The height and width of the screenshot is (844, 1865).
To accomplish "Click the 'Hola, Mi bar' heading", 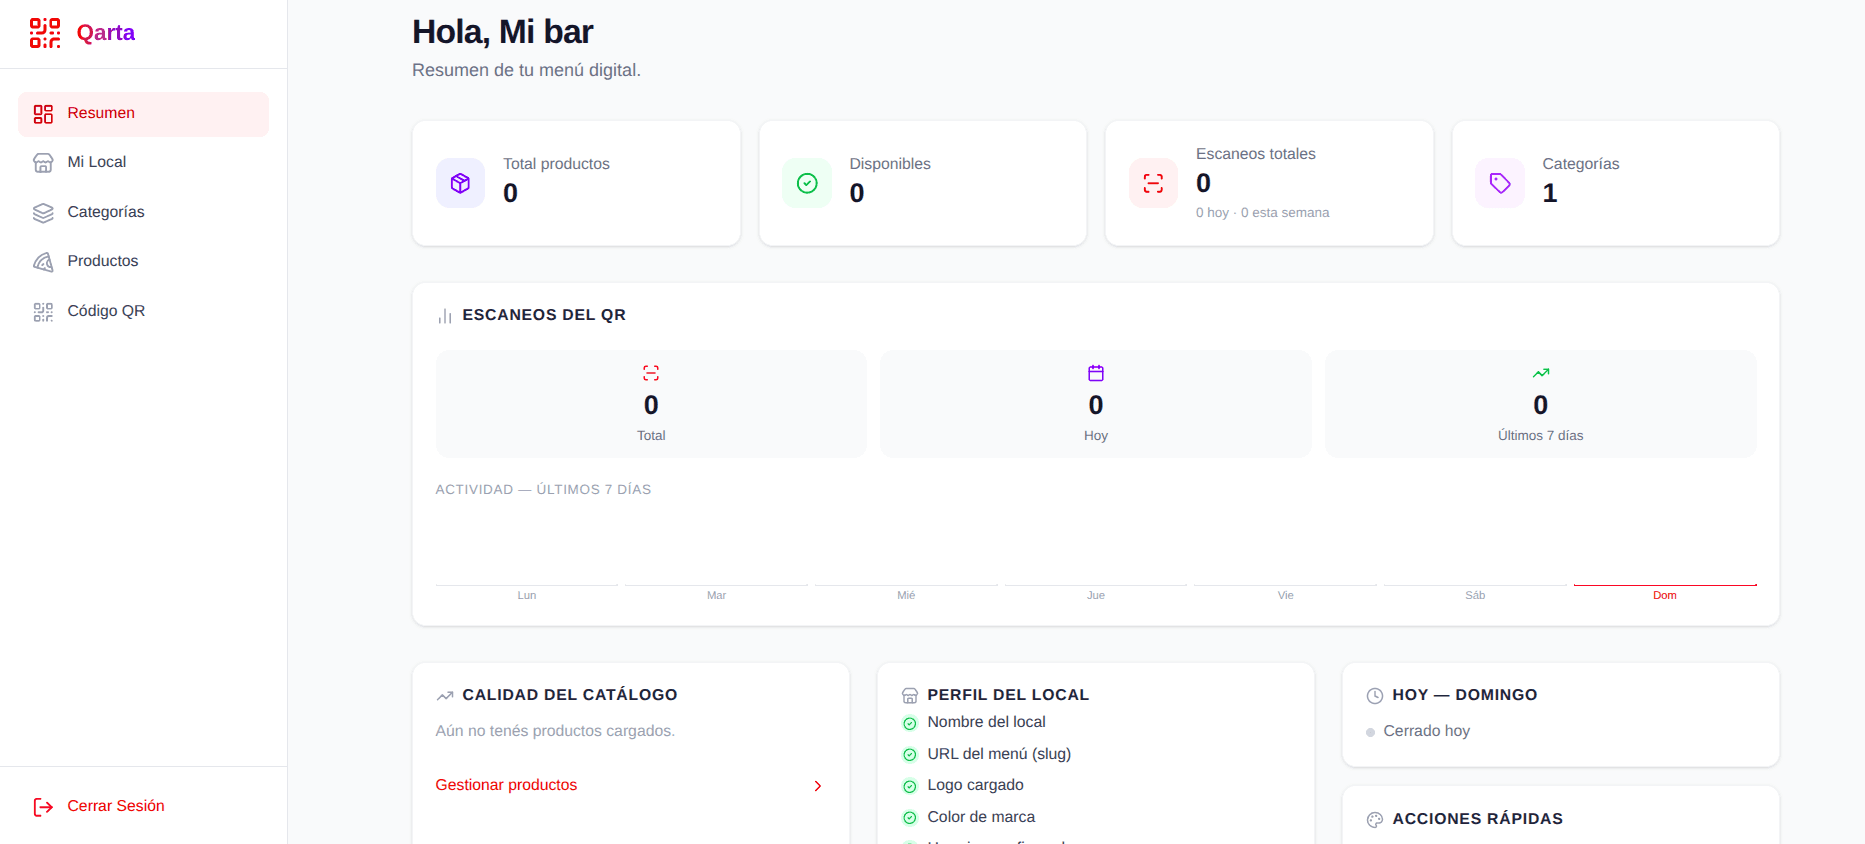I will tap(502, 32).
